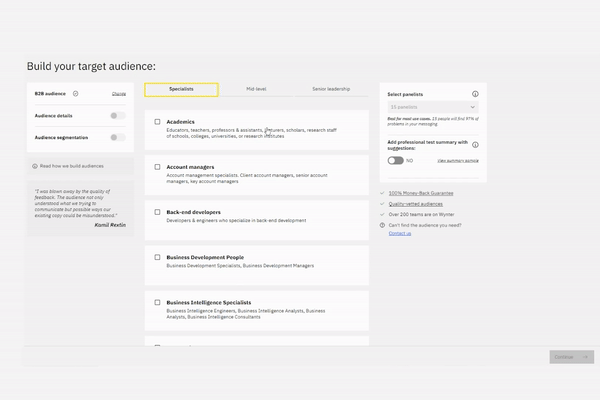600x400 pixels.
Task: Click info icon beside professional test summary
Action: click(x=475, y=145)
